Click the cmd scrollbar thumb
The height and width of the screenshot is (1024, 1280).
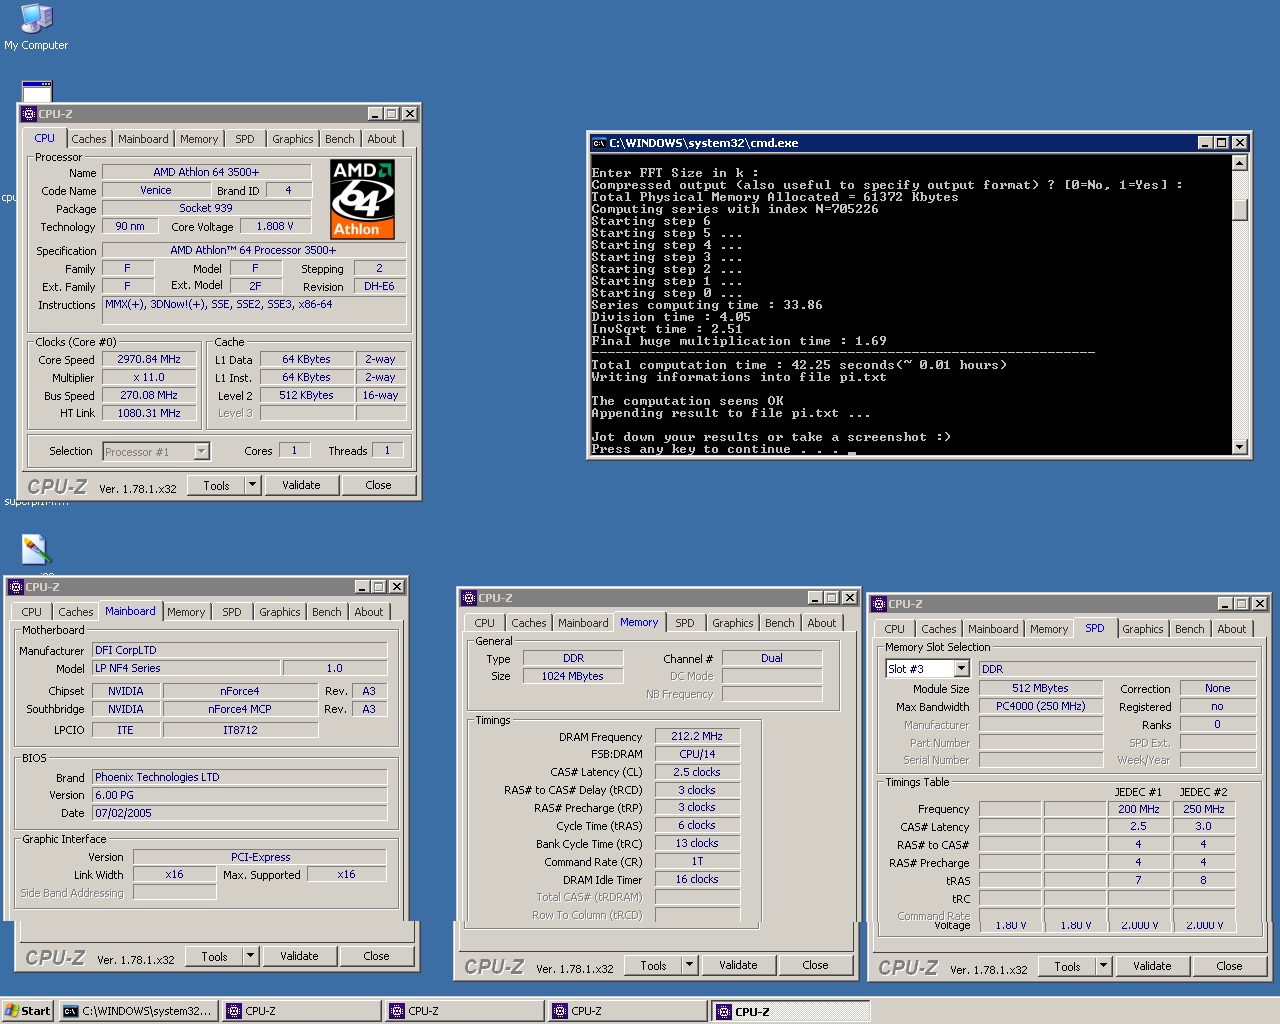pos(1240,209)
